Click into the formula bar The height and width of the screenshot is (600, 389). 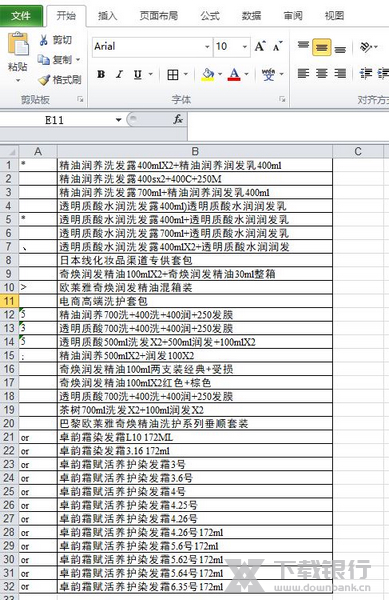click(x=288, y=126)
